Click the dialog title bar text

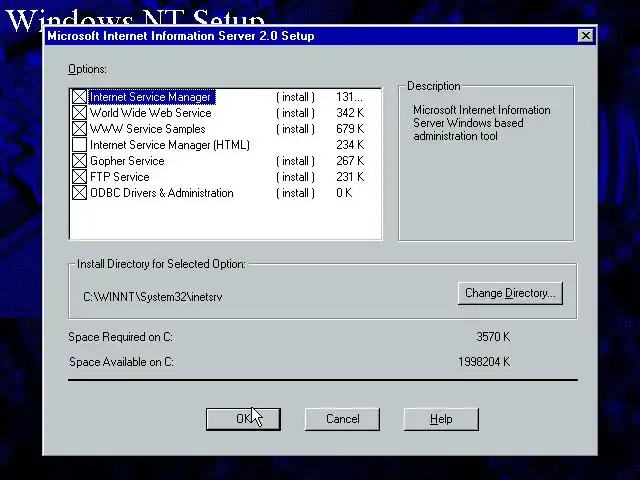click(181, 36)
